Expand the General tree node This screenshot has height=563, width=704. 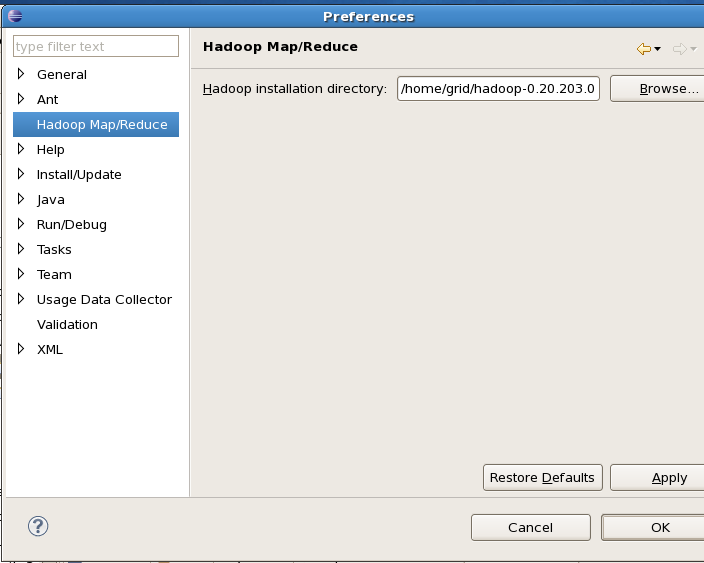[21, 74]
